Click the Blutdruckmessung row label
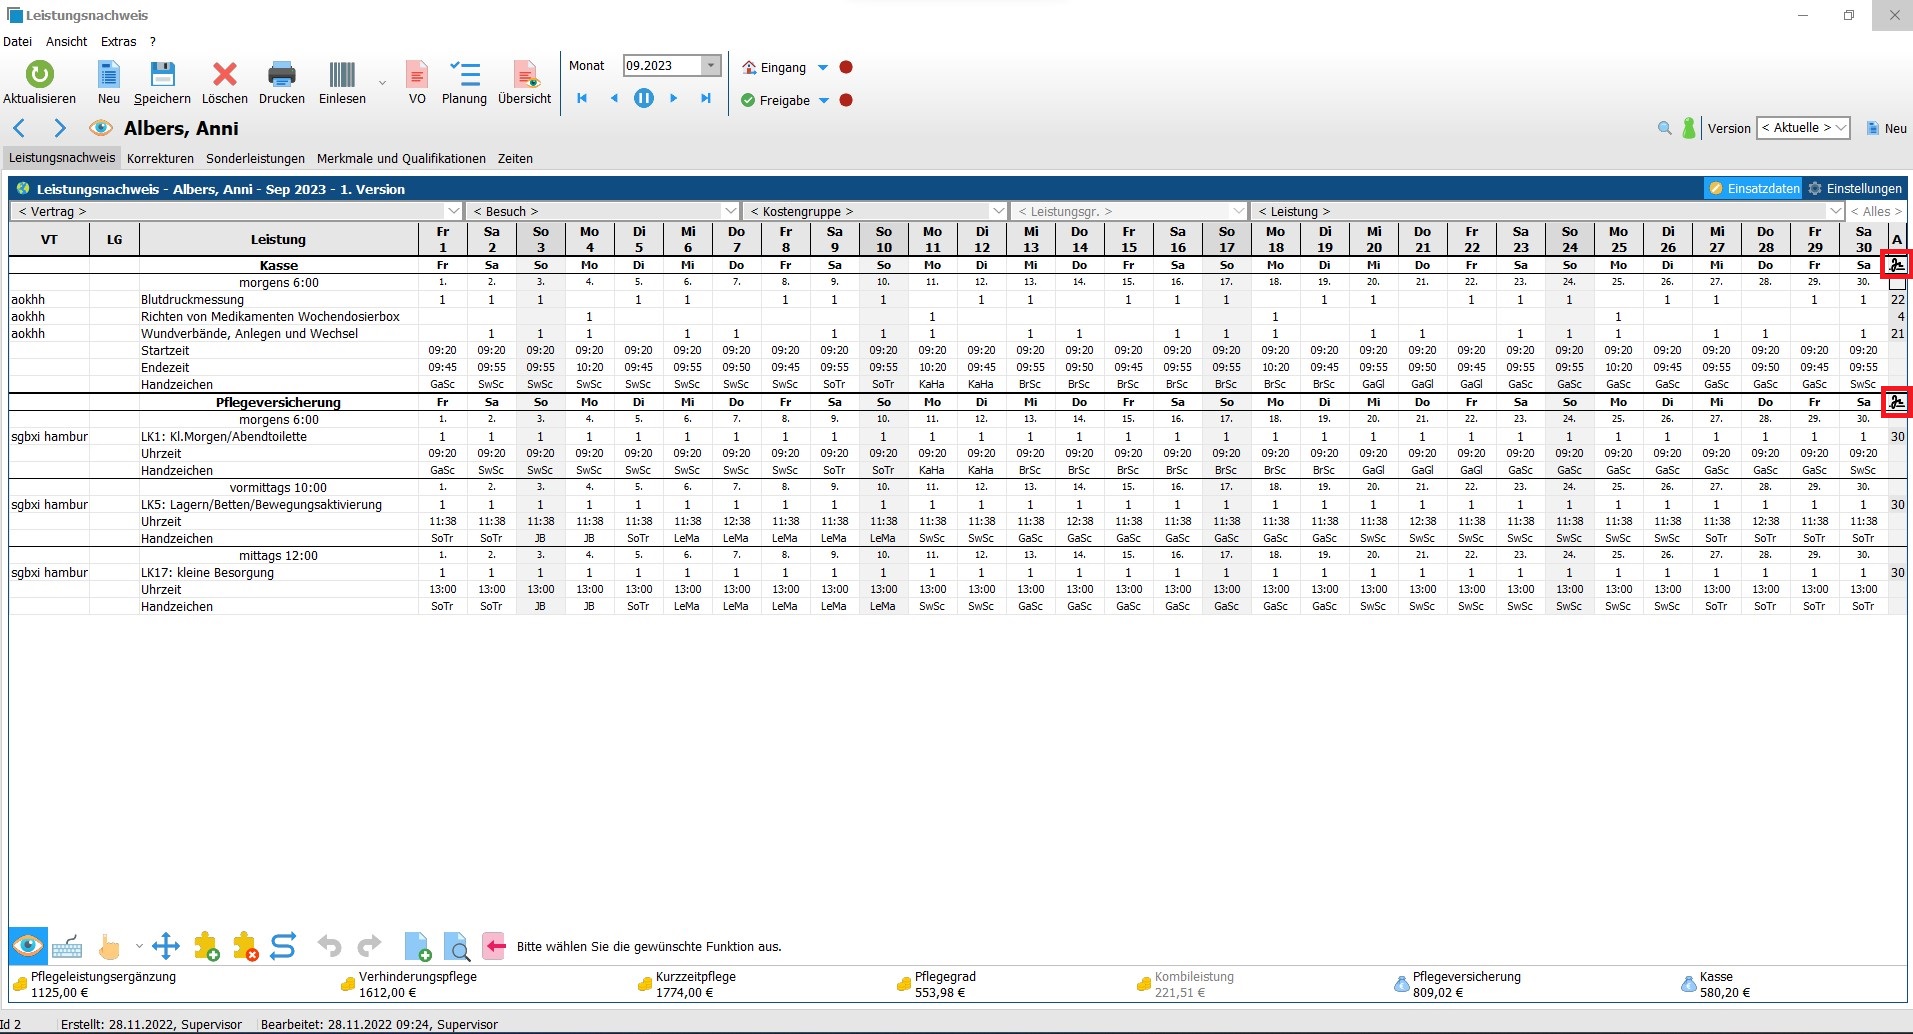Image resolution: width=1913 pixels, height=1034 pixels. click(192, 299)
